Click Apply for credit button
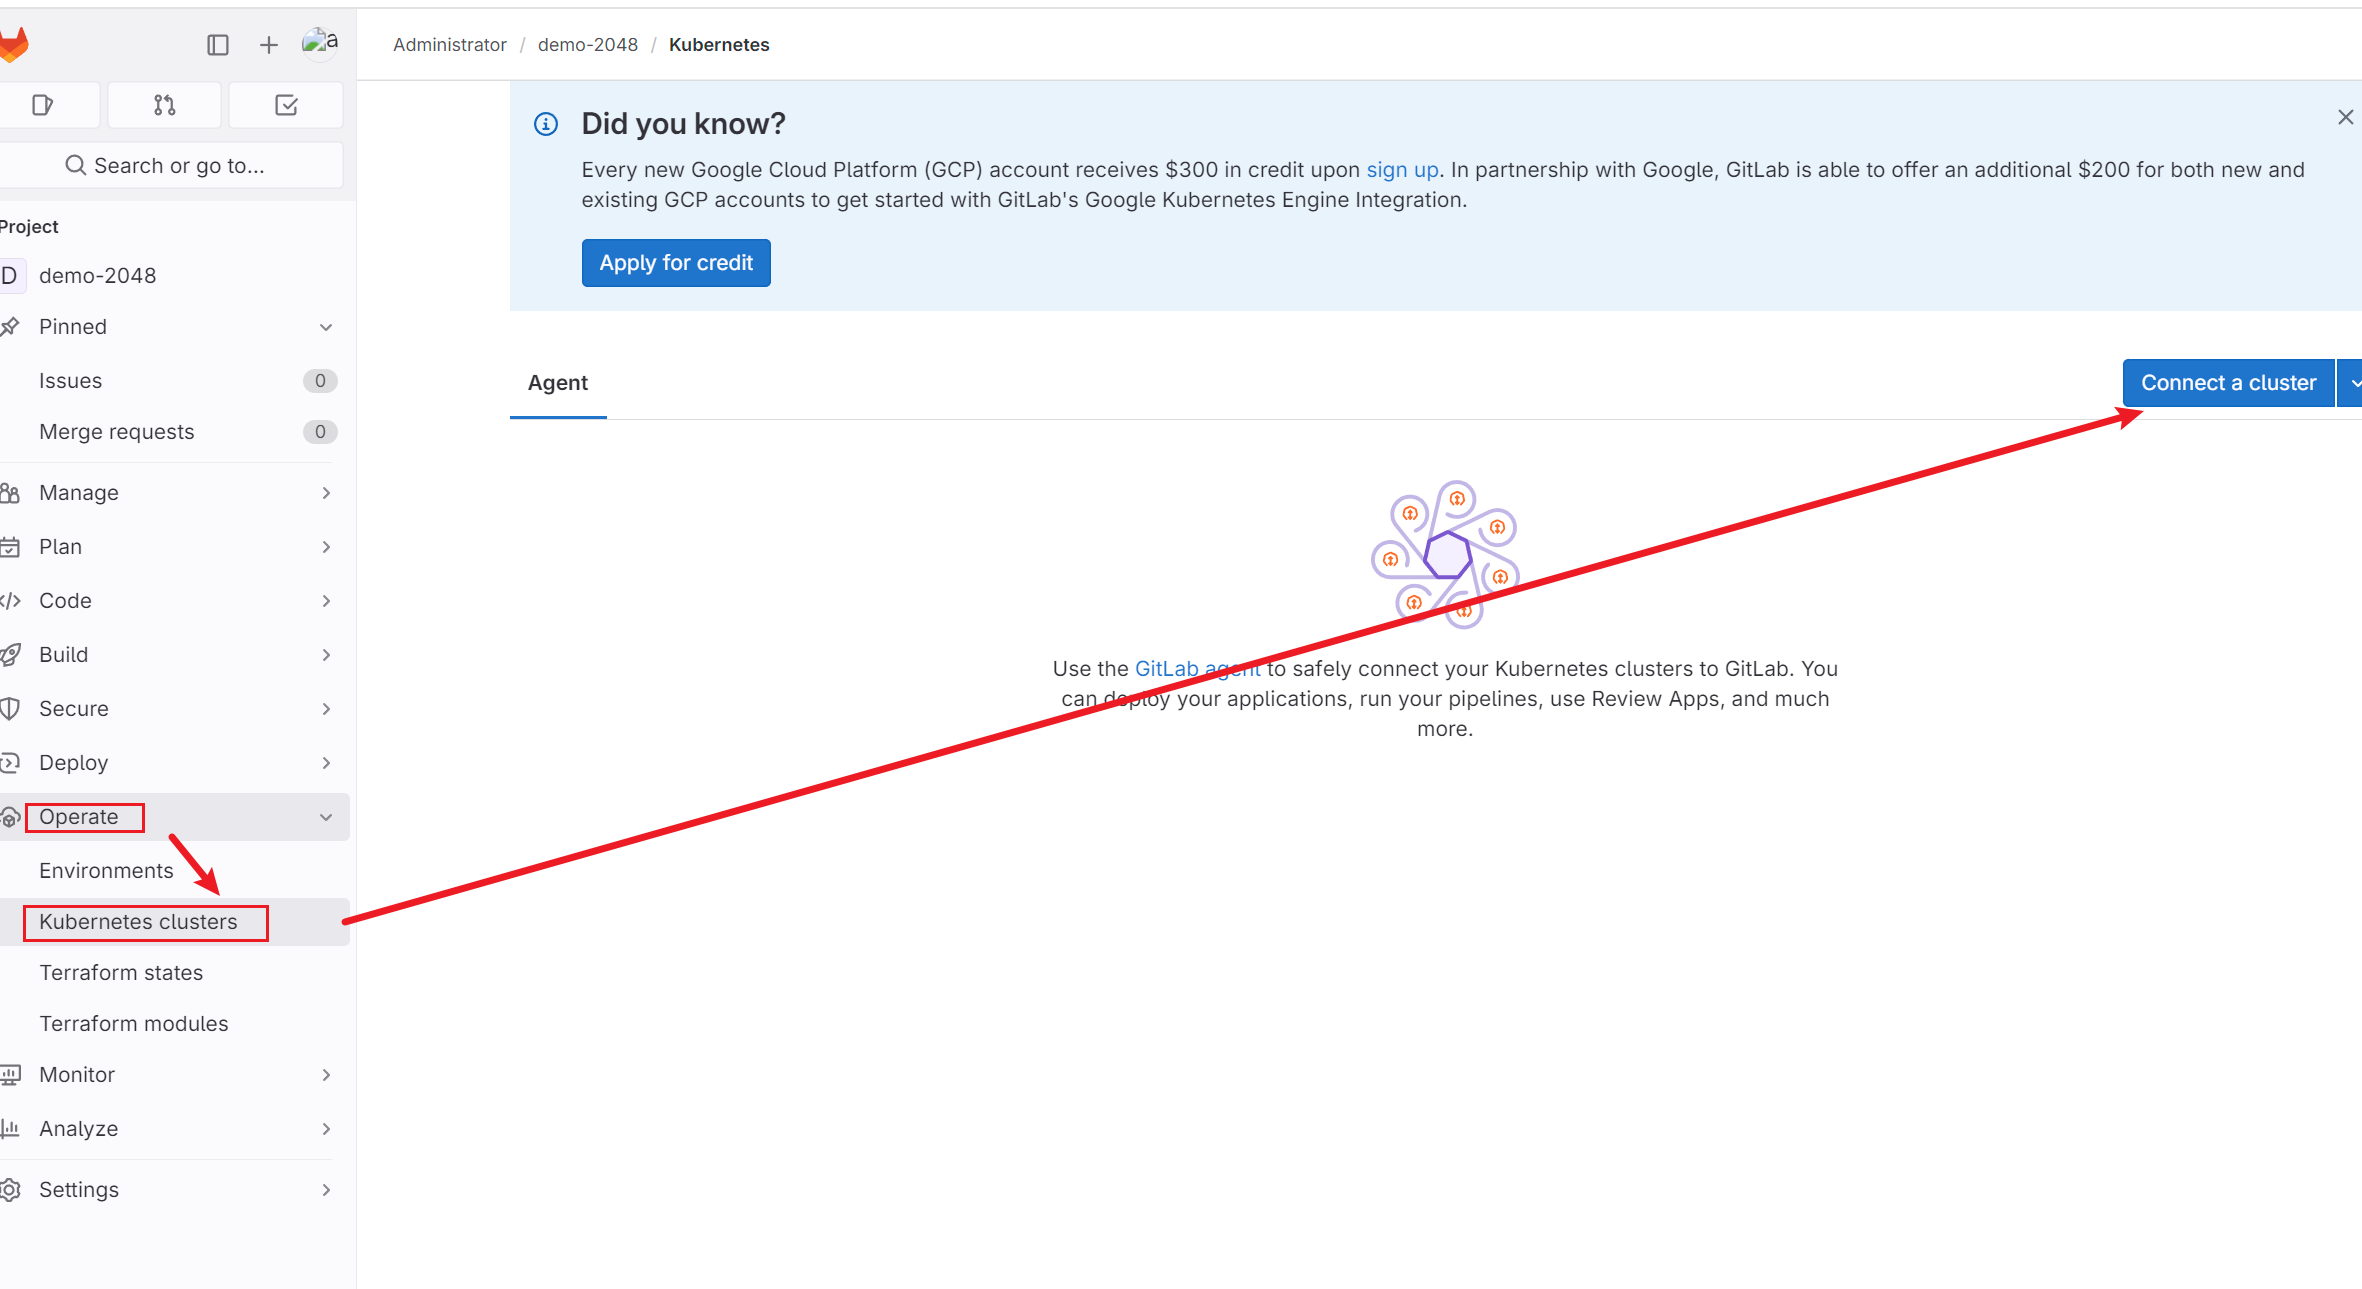This screenshot has height=1289, width=2362. point(676,263)
